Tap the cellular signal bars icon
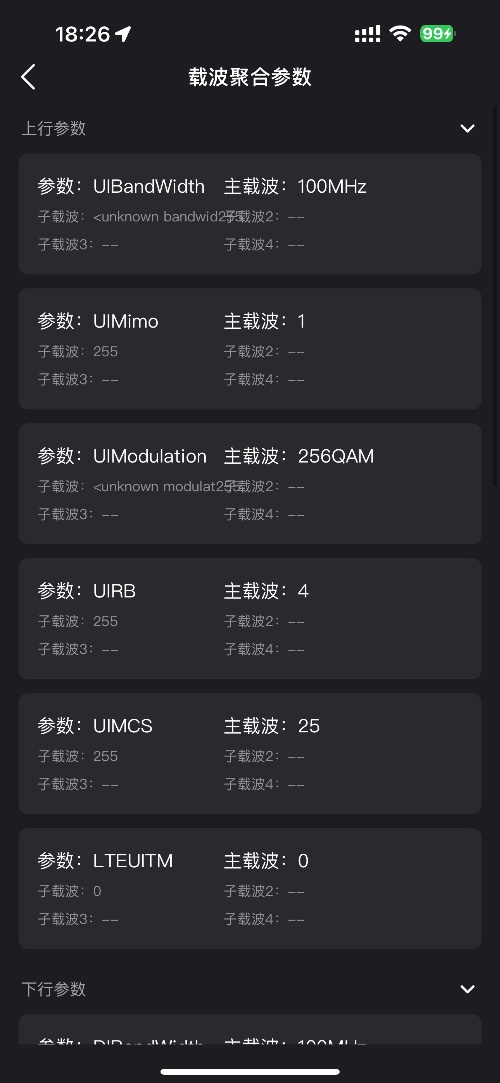 [x=367, y=34]
